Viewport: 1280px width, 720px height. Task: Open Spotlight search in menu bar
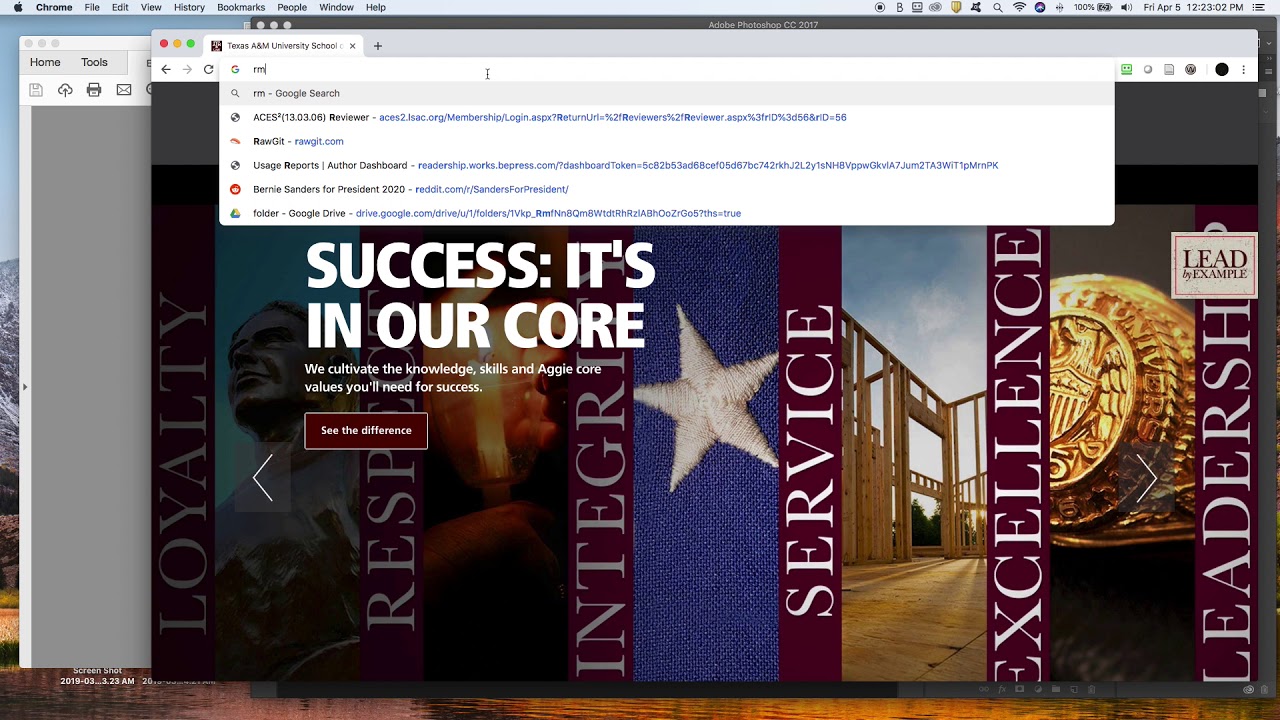click(998, 7)
